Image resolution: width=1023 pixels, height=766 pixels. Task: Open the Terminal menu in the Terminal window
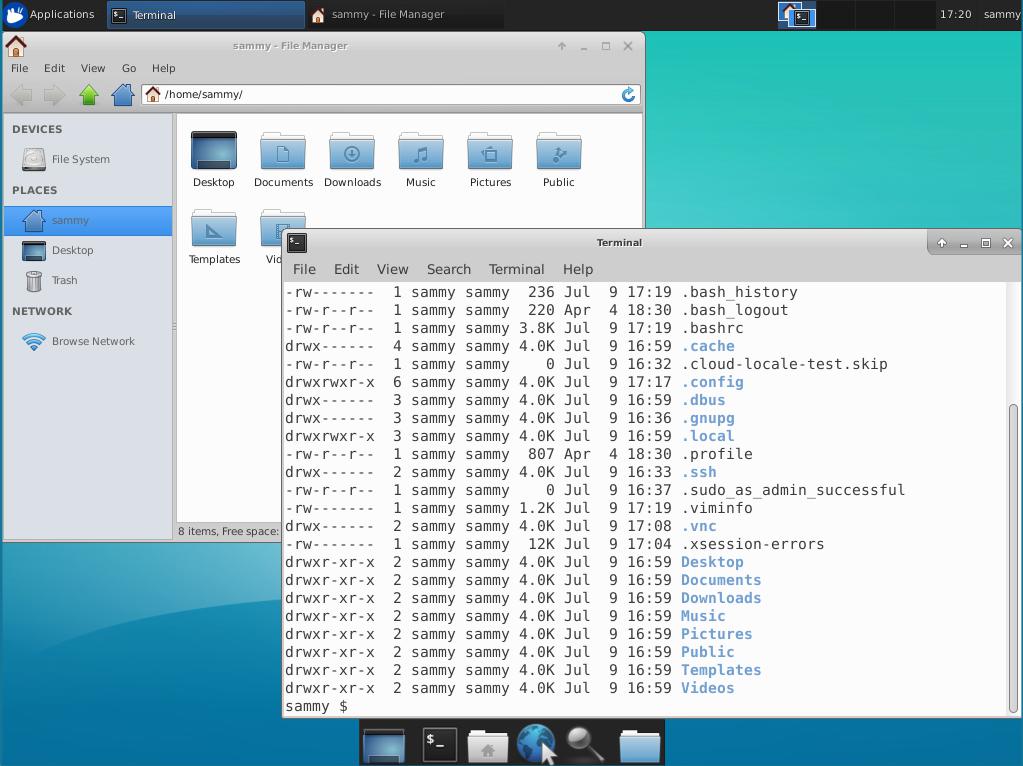tap(516, 269)
